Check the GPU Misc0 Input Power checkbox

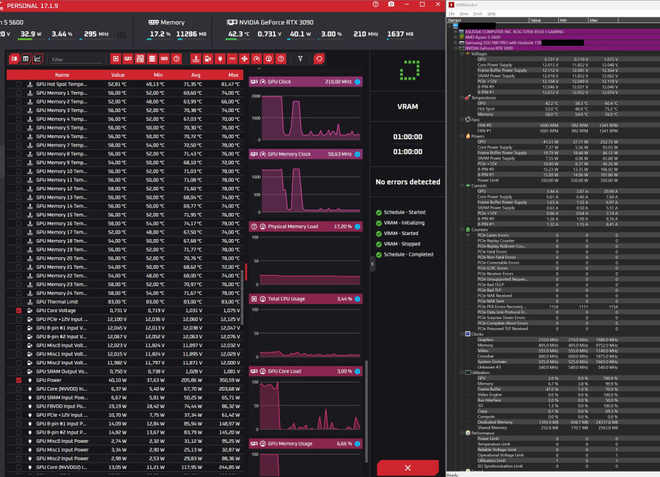pos(19,441)
